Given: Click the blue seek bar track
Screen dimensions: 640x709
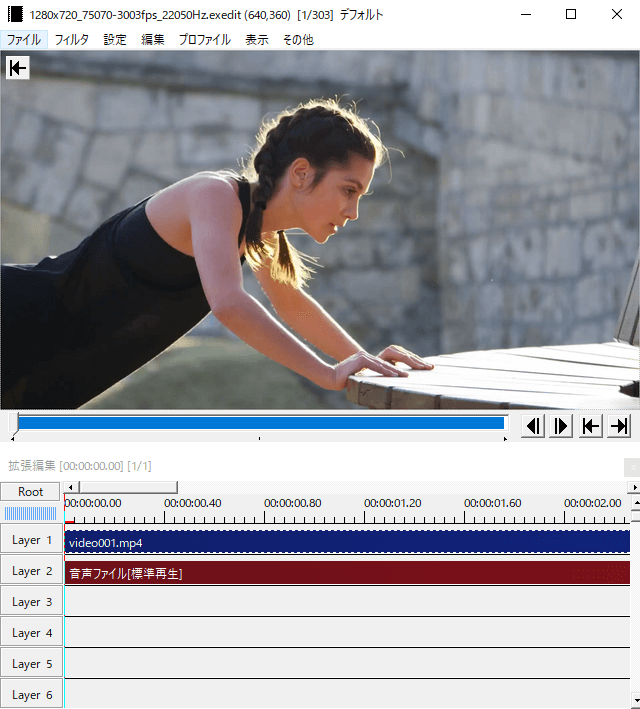Looking at the screenshot, I should tap(261, 423).
